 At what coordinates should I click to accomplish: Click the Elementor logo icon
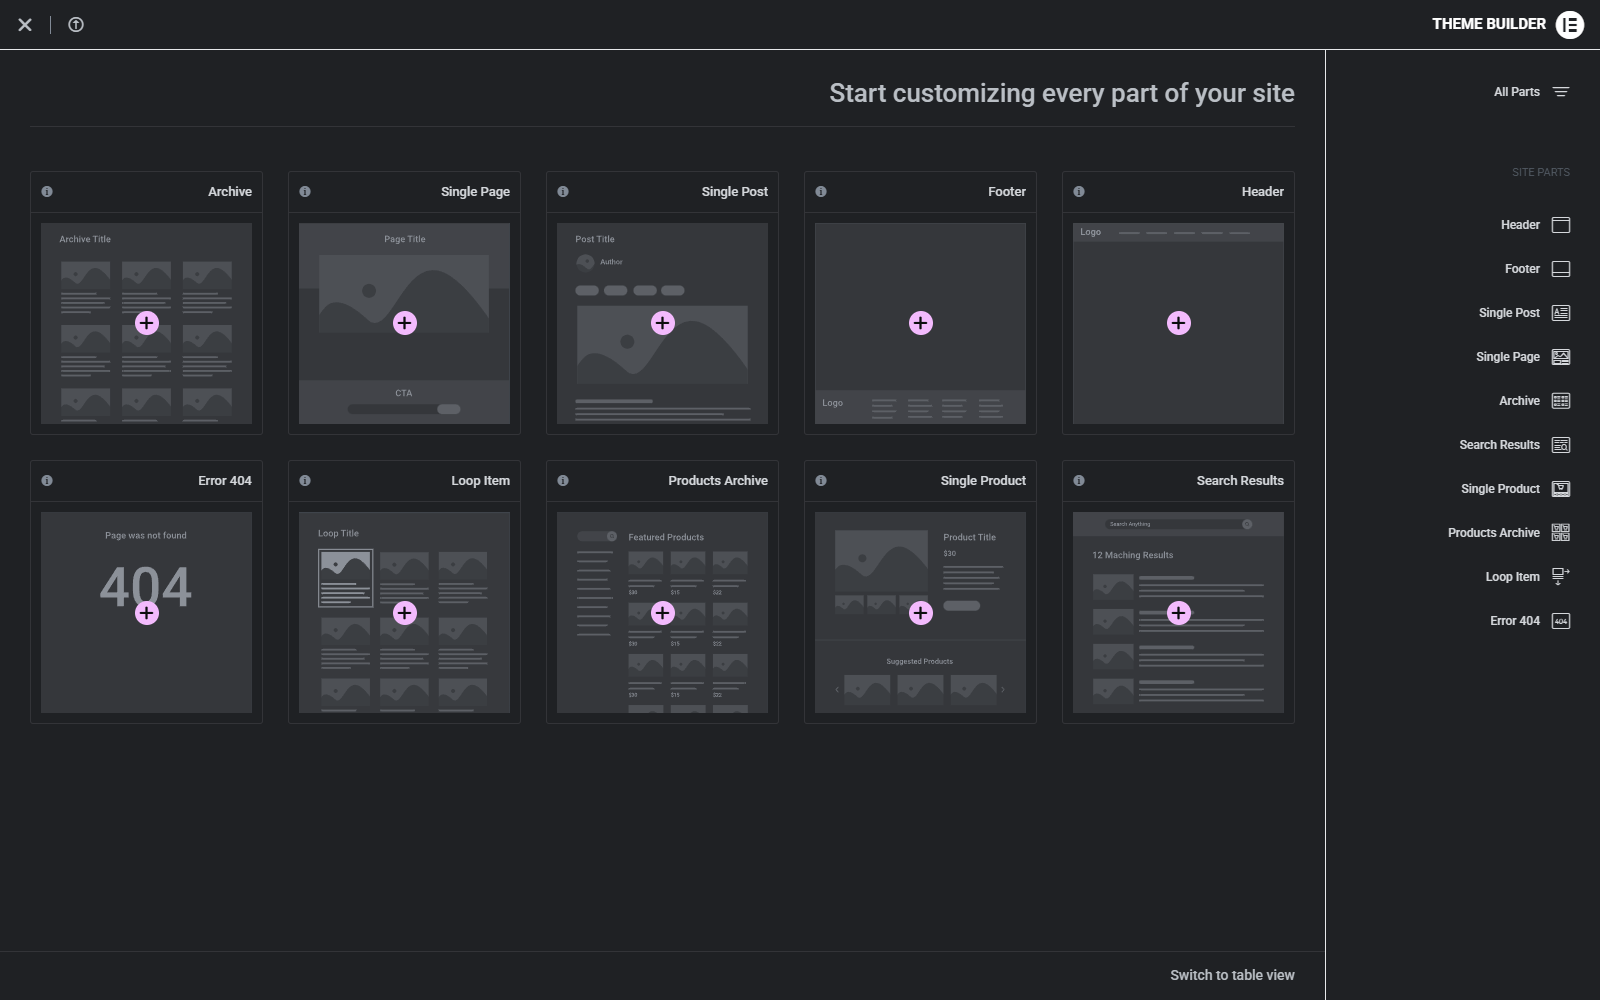point(1570,24)
